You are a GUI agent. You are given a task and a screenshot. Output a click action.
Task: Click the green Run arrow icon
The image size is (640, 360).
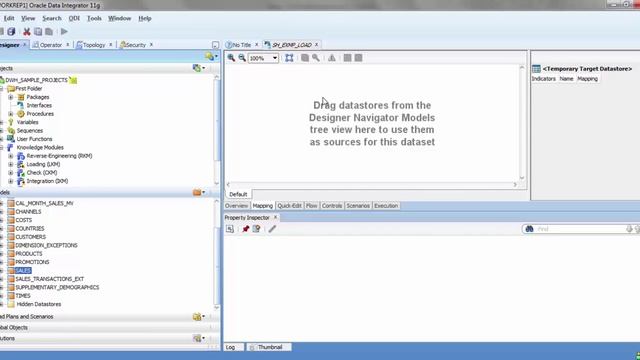coord(64,31)
